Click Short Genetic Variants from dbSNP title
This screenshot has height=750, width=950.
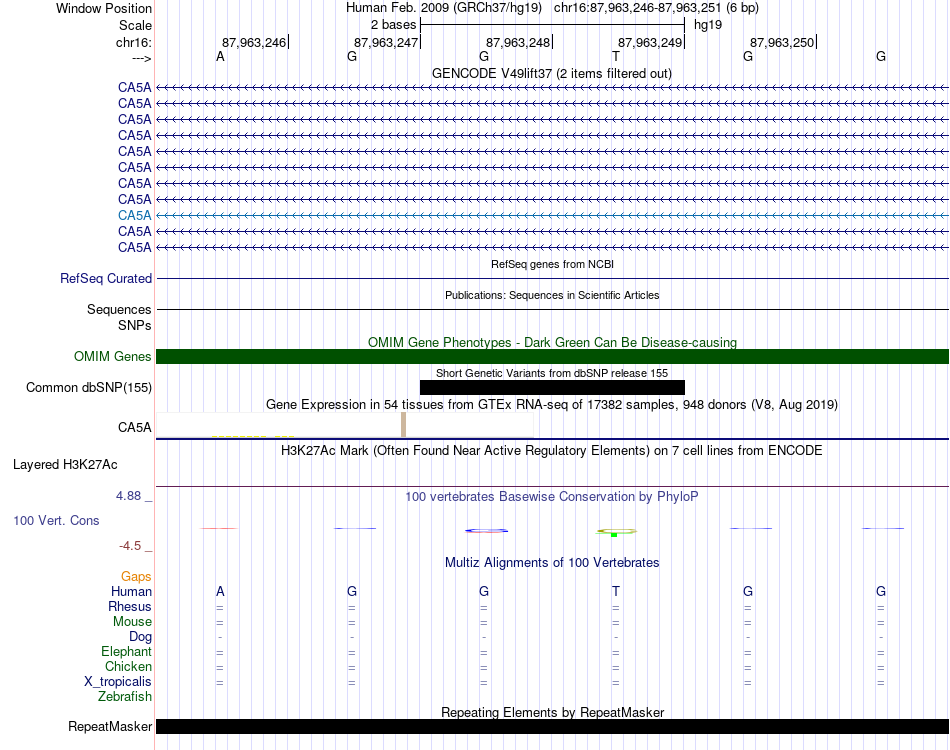click(552, 373)
